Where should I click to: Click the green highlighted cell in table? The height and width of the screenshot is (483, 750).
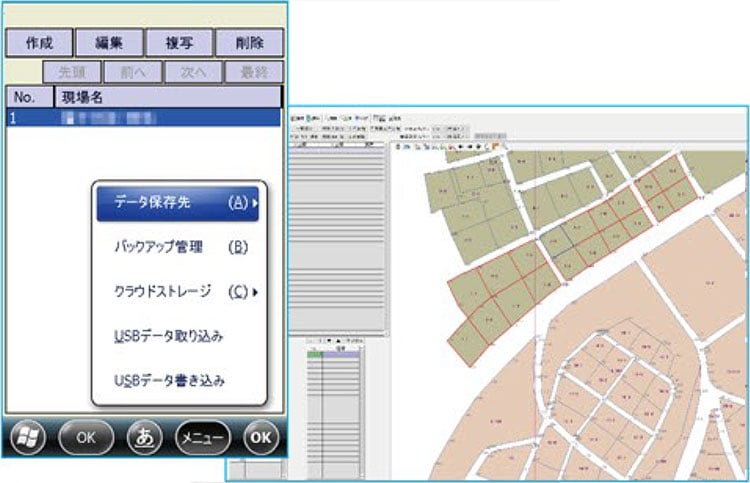pos(314,354)
